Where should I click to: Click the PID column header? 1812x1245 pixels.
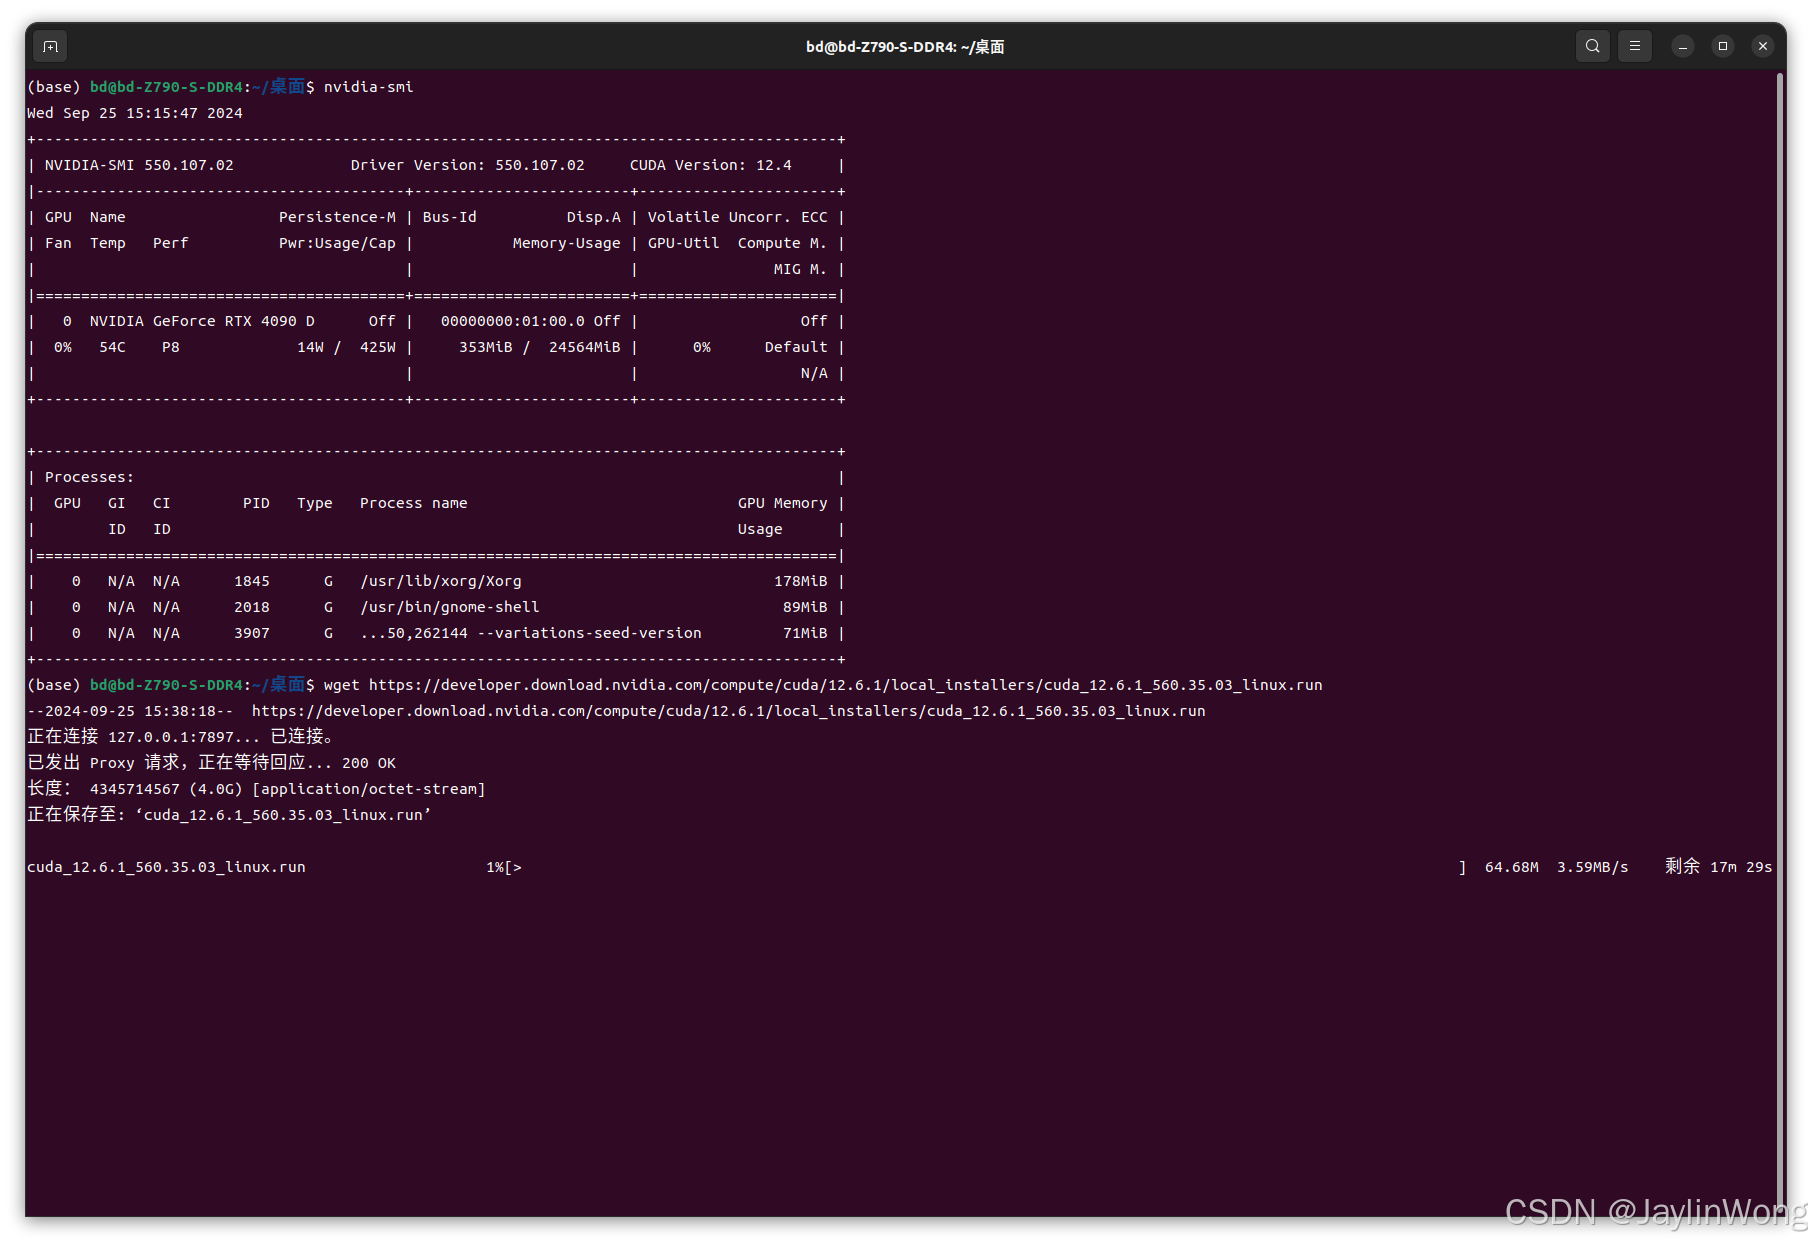coord(256,503)
